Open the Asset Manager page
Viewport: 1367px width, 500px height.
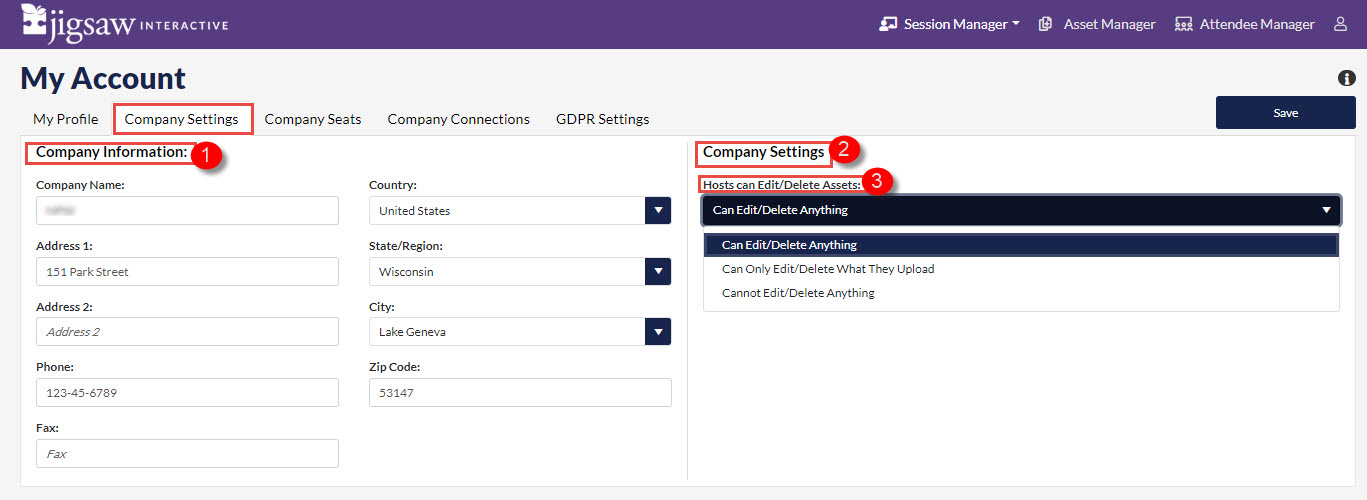coord(1097,24)
